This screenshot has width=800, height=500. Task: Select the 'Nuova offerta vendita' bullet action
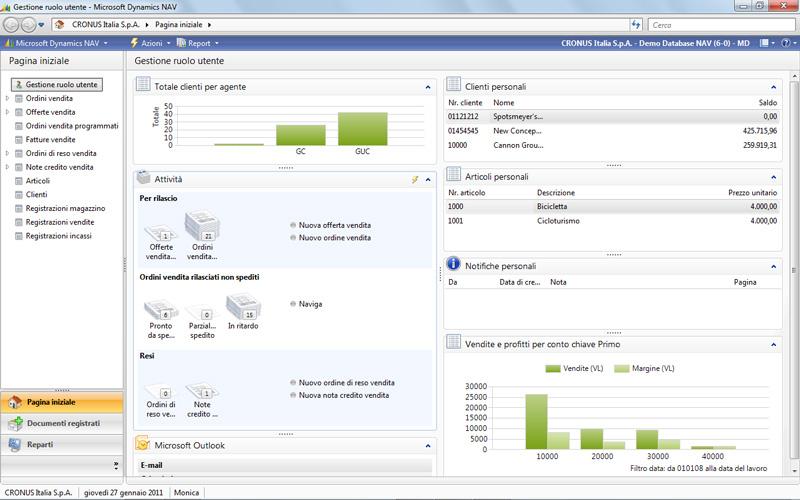point(335,225)
